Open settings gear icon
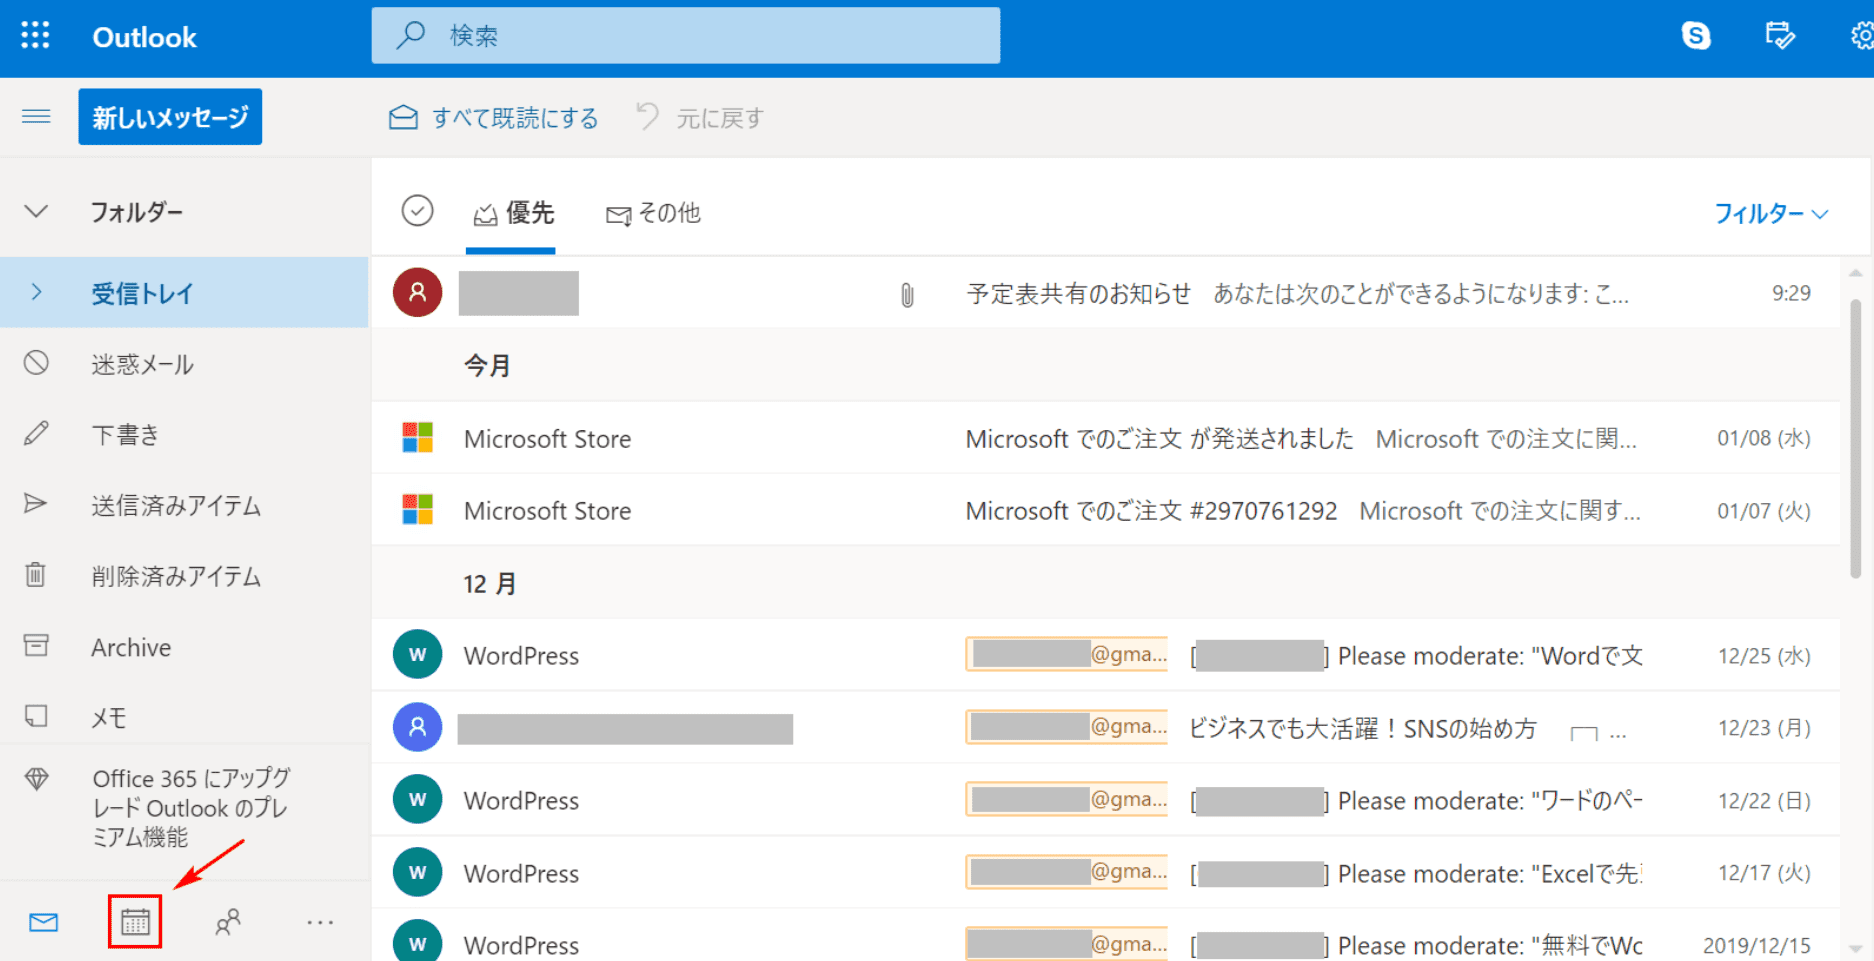The image size is (1874, 961). [x=1862, y=36]
